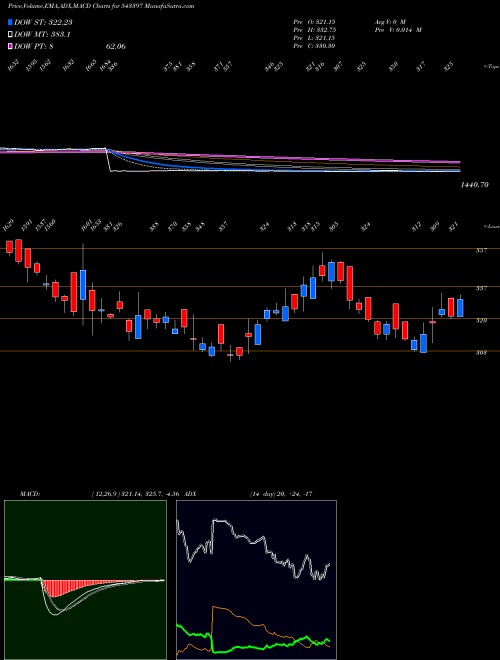
Task: Click the 'Lows' label at the right edge
Action: tap(491, 227)
